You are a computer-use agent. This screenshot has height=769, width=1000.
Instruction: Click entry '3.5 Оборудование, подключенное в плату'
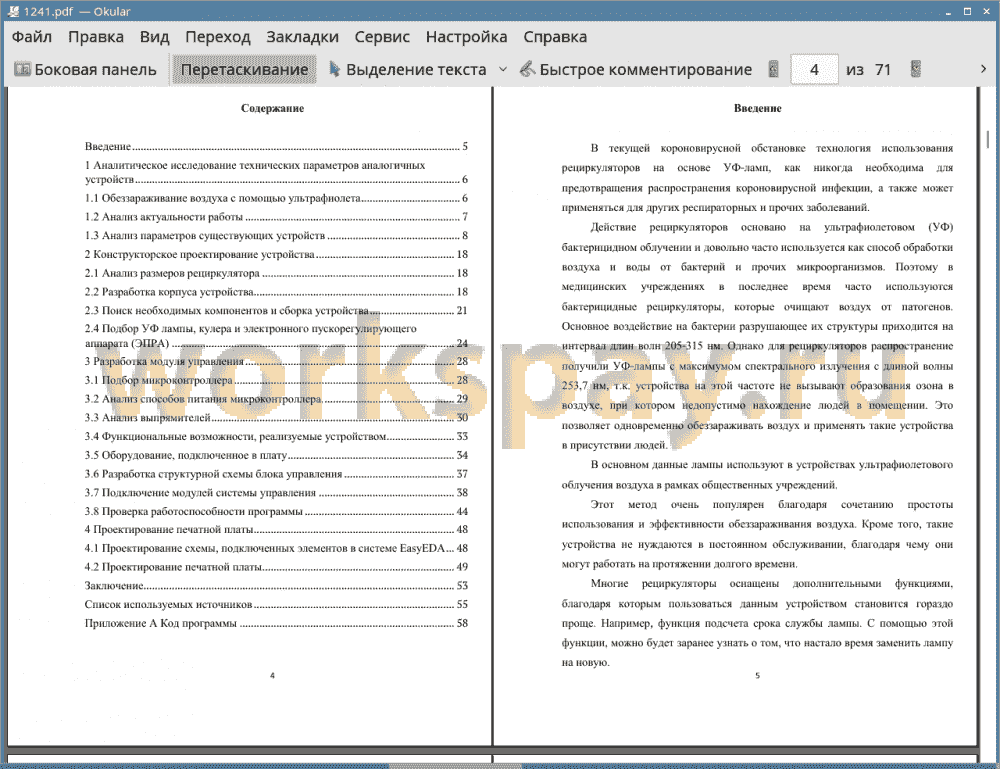276,455
